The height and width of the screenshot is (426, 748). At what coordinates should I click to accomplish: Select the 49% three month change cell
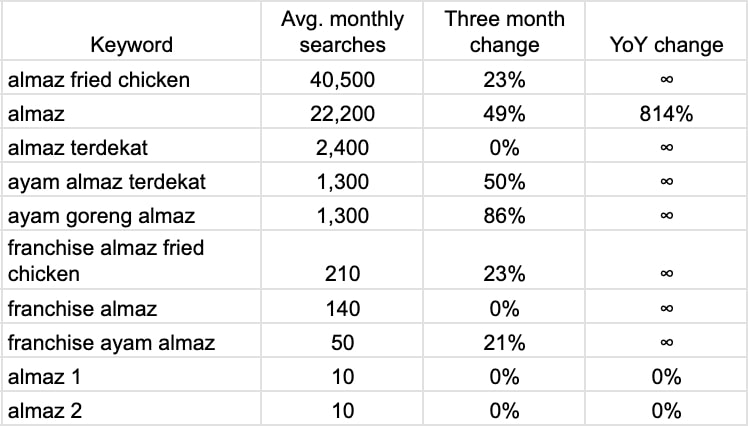tap(506, 113)
